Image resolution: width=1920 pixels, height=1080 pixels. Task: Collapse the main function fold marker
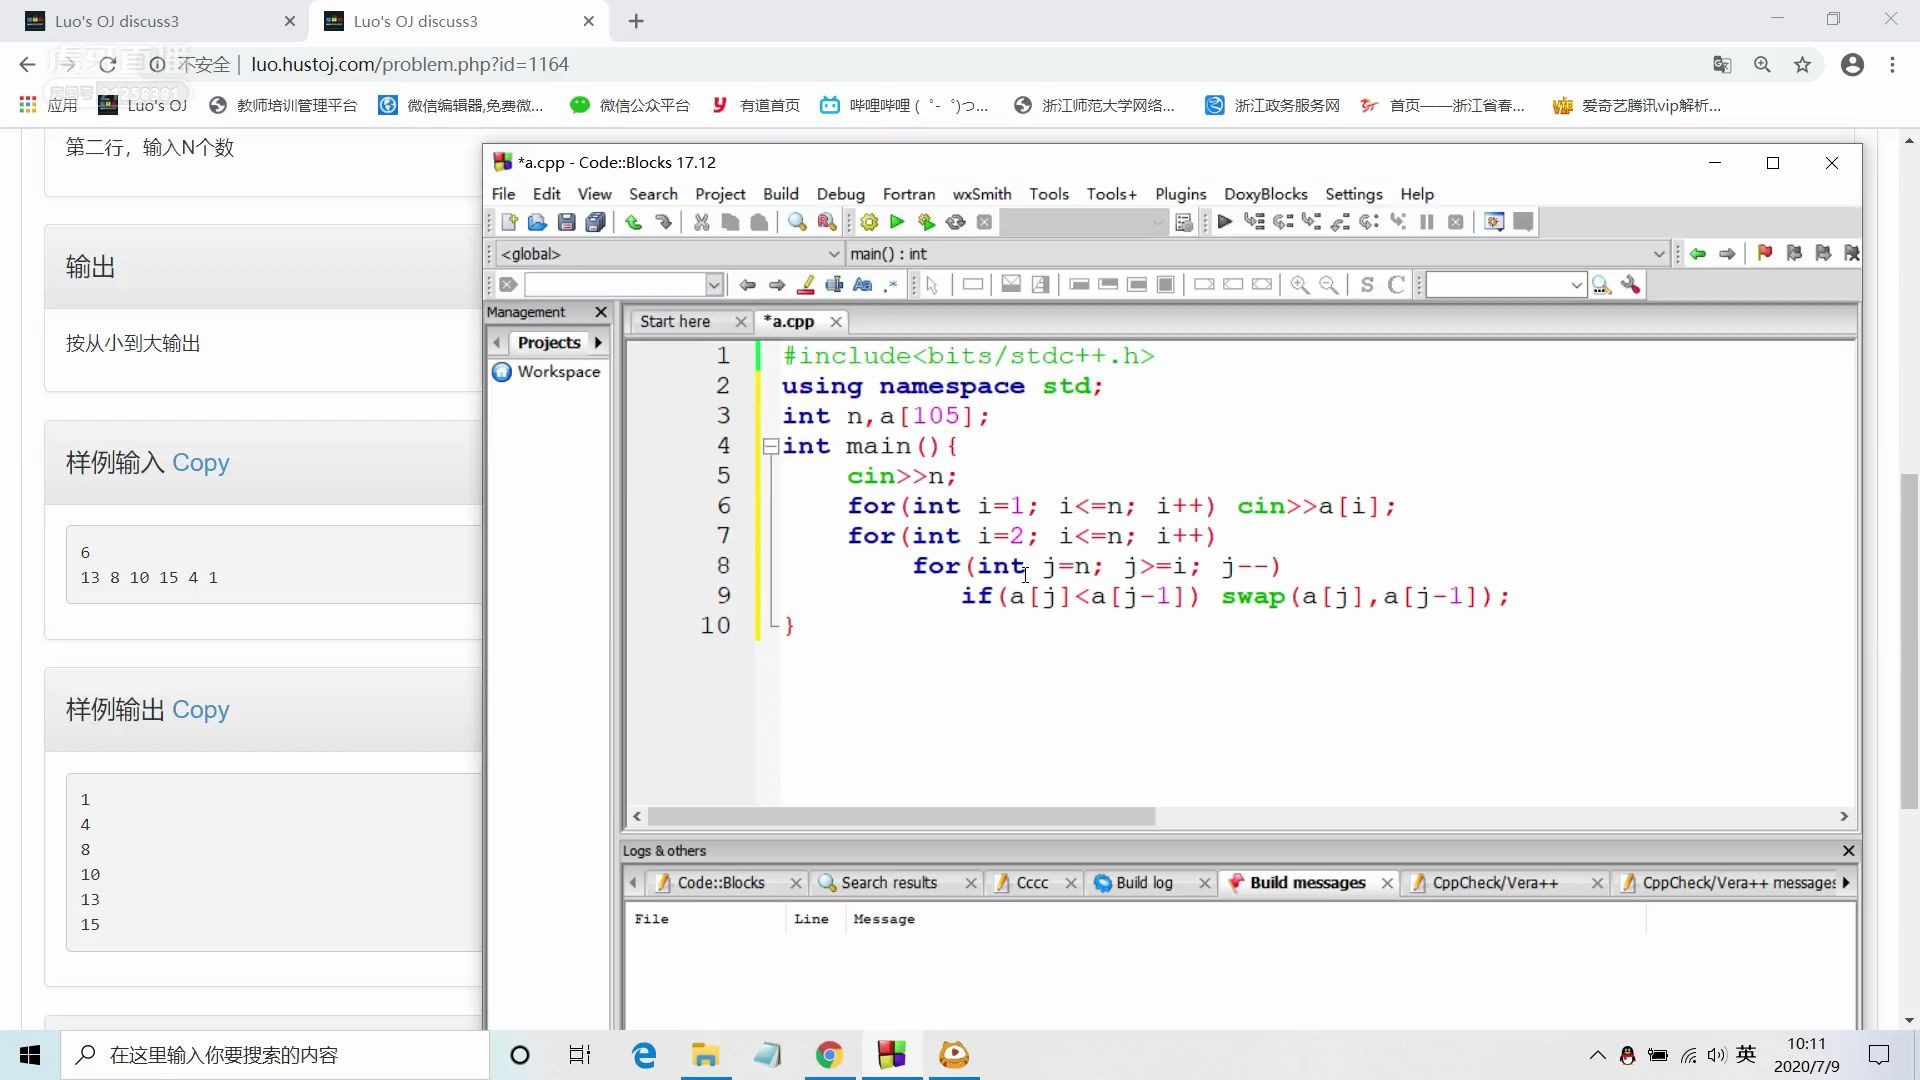[x=770, y=447]
